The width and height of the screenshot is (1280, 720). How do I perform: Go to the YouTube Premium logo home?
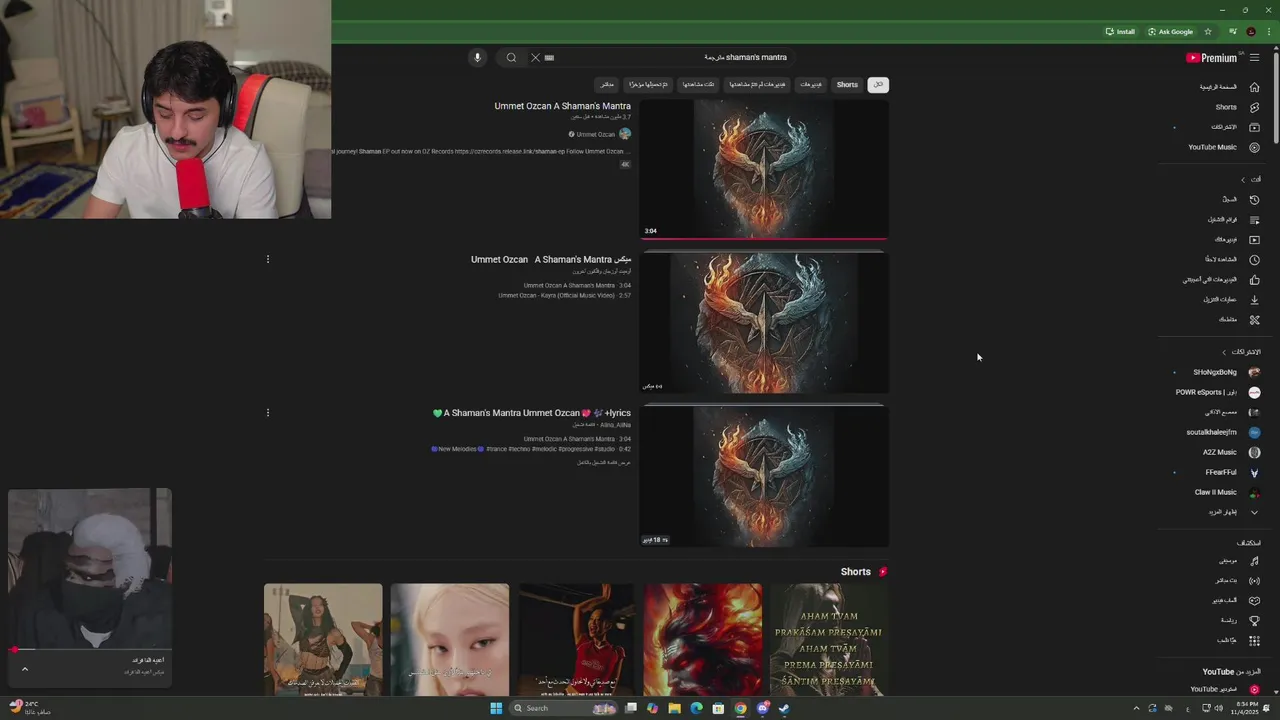click(x=1212, y=58)
